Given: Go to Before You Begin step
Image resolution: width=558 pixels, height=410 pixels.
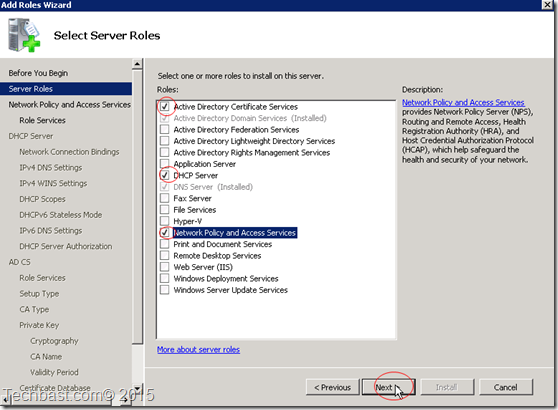Looking at the screenshot, I should coord(38,73).
